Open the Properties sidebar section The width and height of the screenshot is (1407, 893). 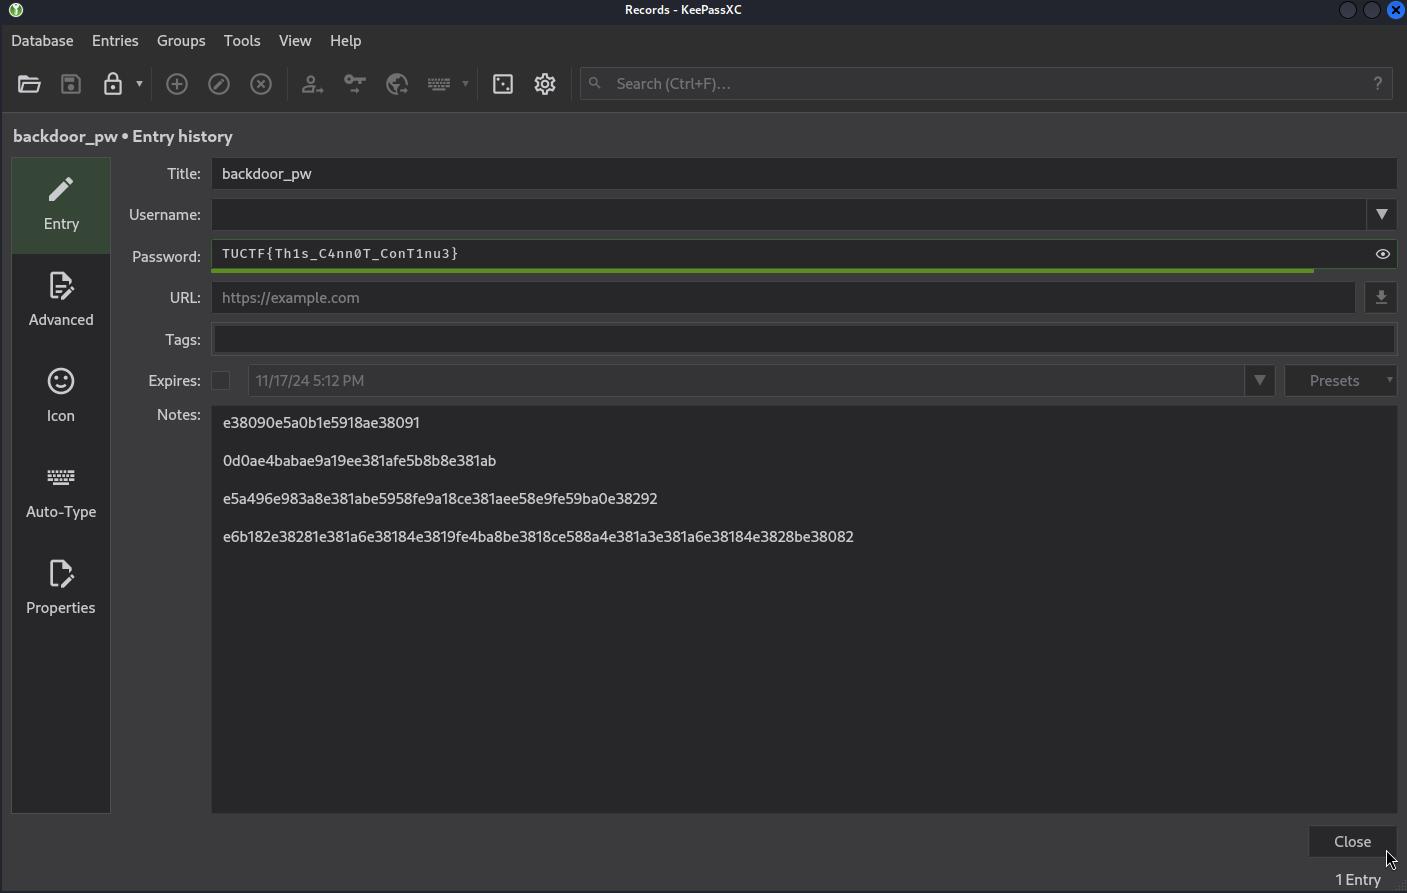click(x=61, y=587)
